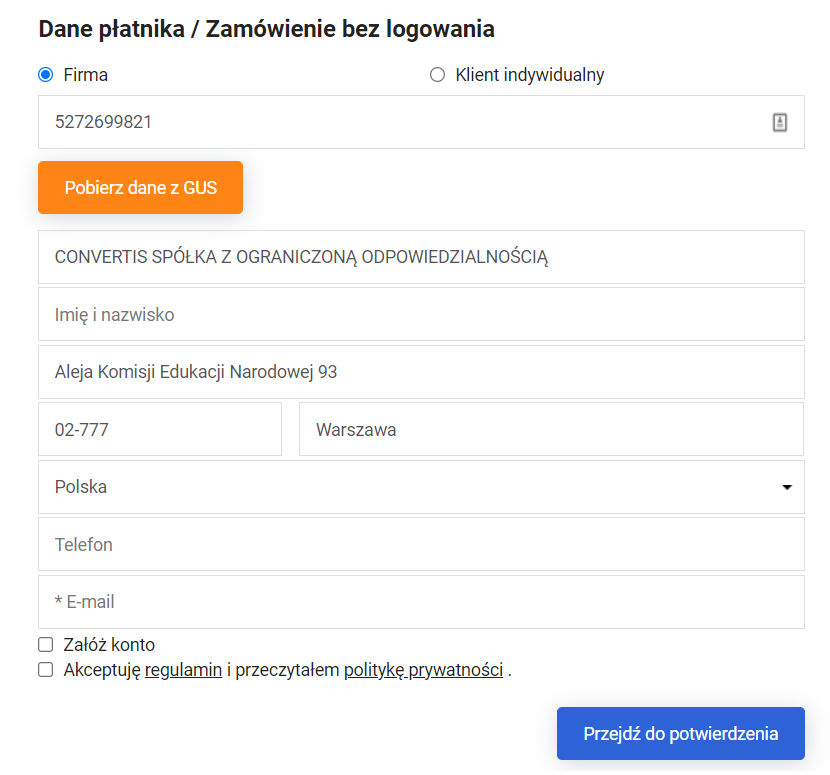Screen dimensions: 830x775
Task: Enable the Załóż konto checkbox
Action: 45,645
